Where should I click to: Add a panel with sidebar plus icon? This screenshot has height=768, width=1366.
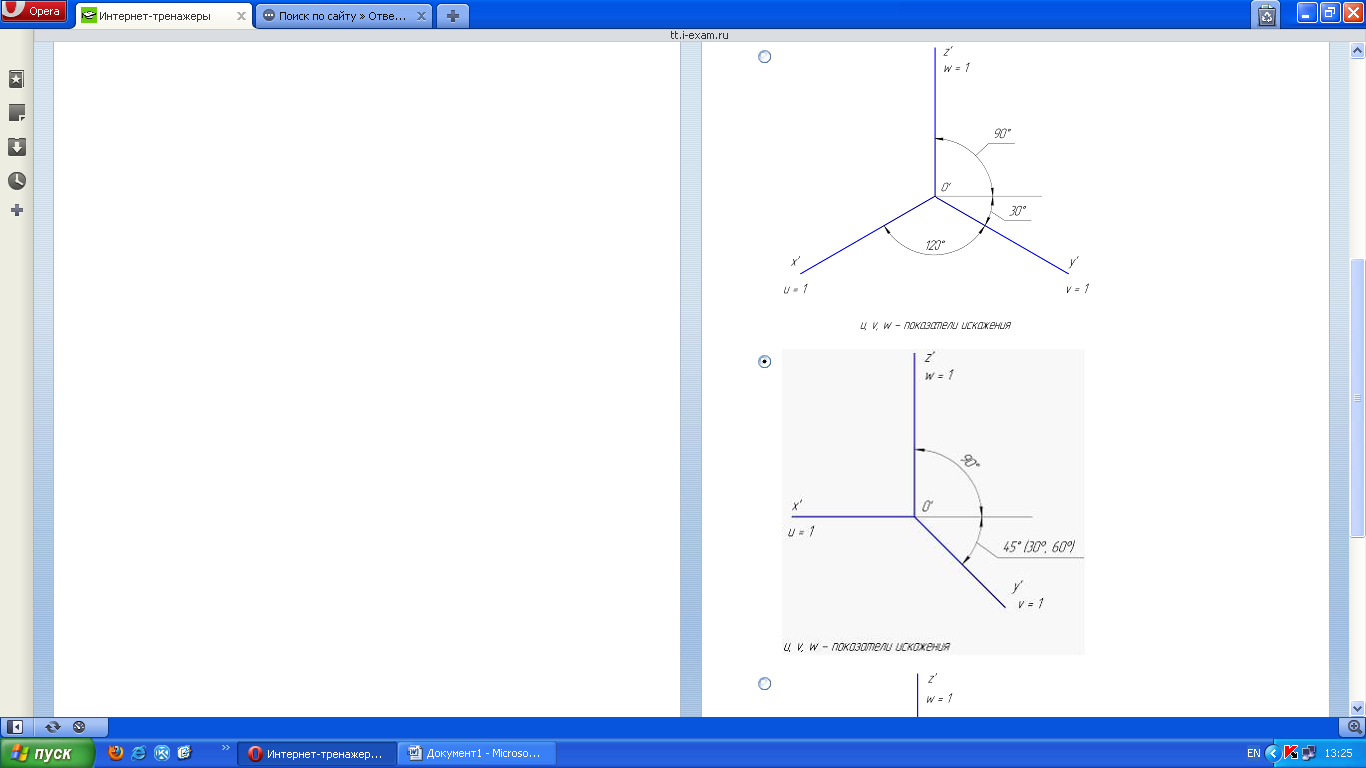pos(16,210)
